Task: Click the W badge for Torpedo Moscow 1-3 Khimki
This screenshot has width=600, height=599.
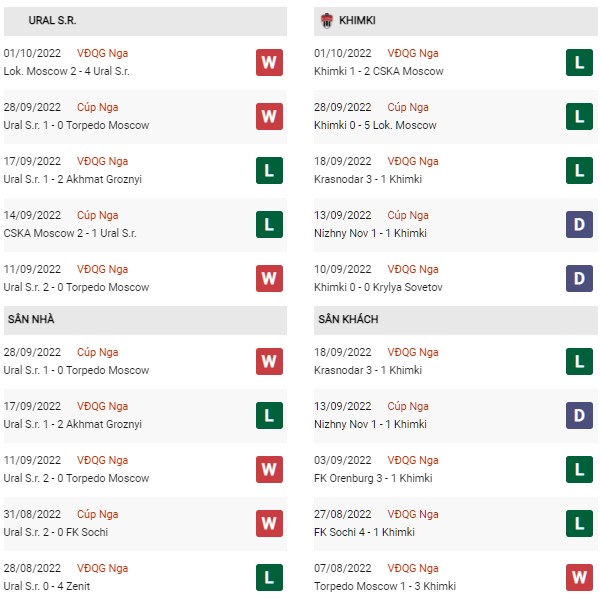Action: pos(579,577)
